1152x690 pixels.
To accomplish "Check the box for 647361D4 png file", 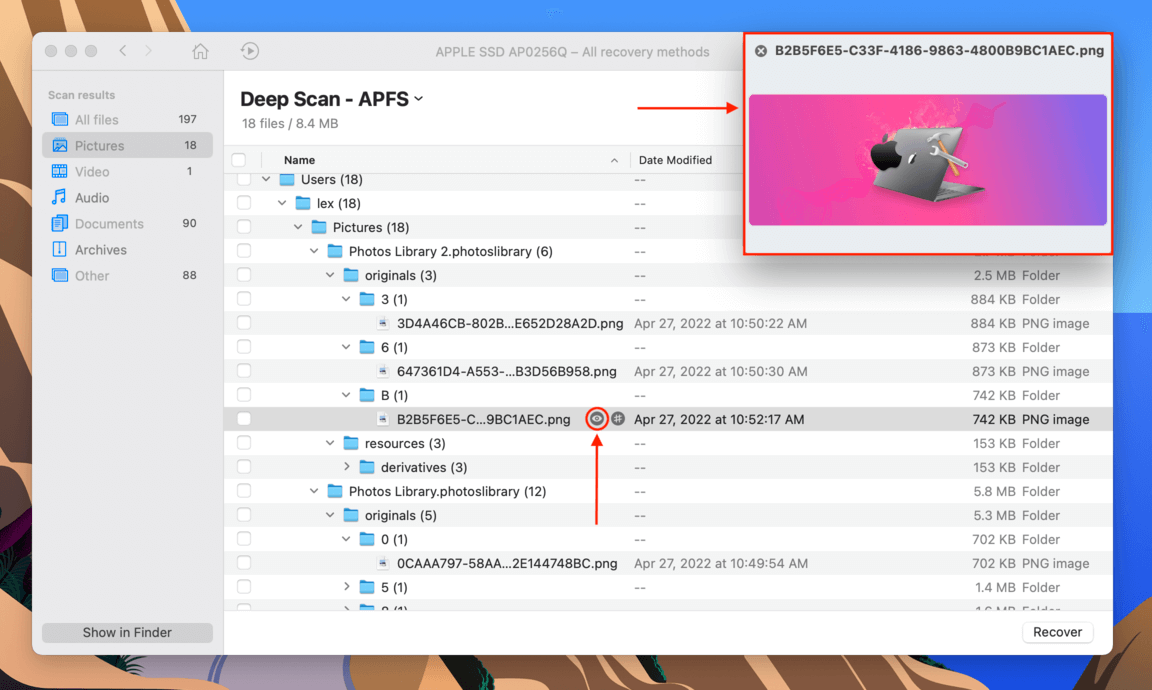I will pyautogui.click(x=244, y=371).
